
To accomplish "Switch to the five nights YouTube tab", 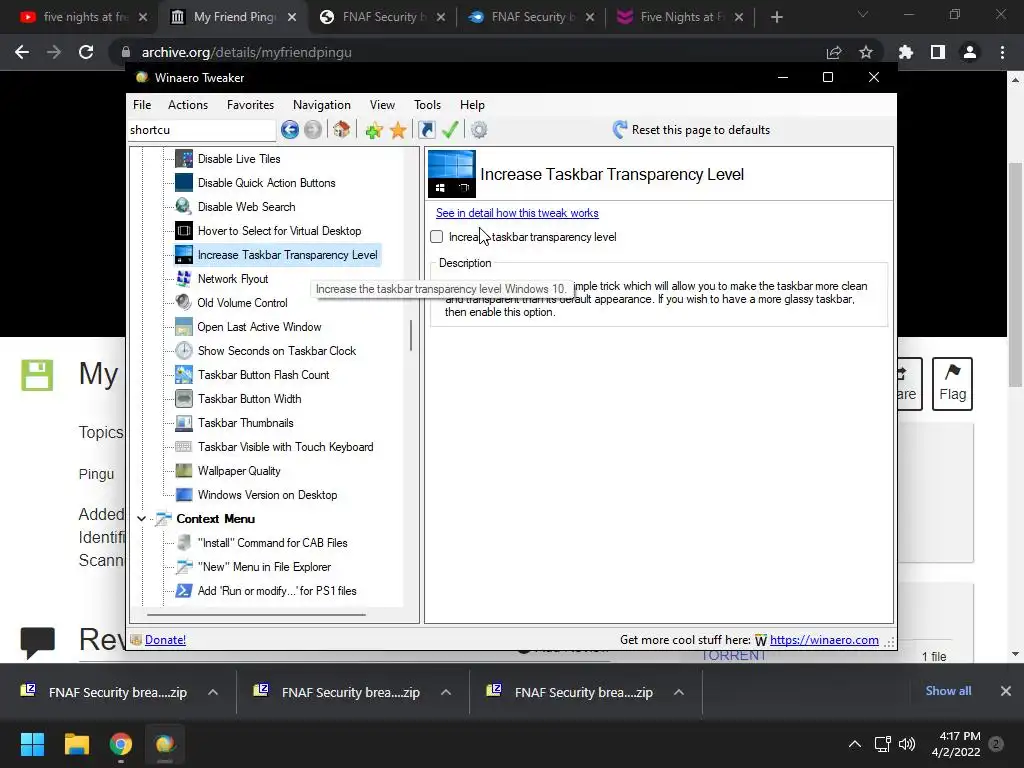I will tap(84, 17).
